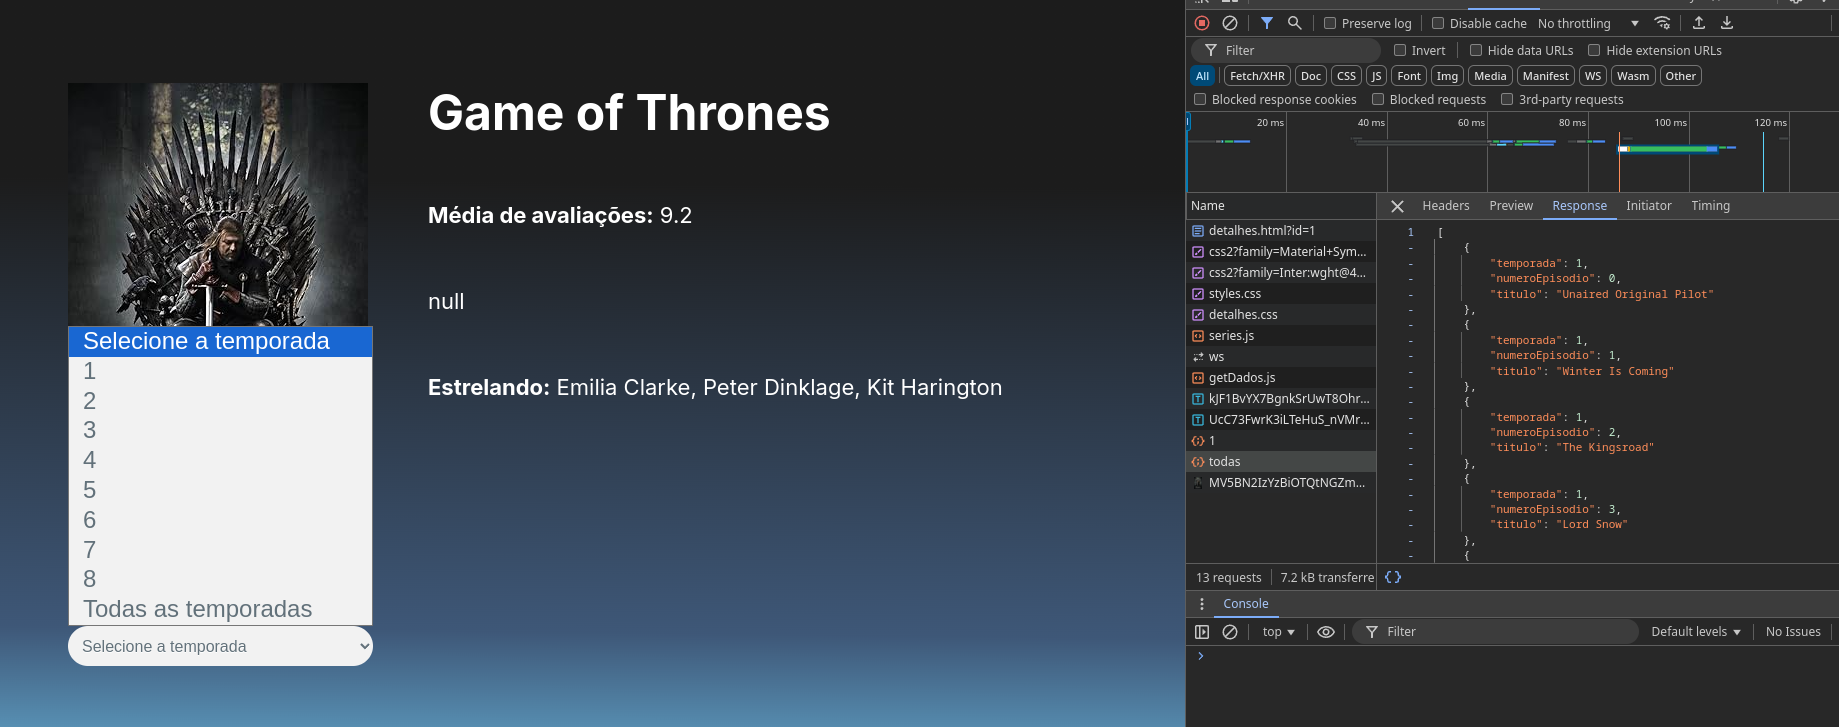Enable Preserve log checkbox
This screenshot has width=1839, height=727.
click(1330, 23)
